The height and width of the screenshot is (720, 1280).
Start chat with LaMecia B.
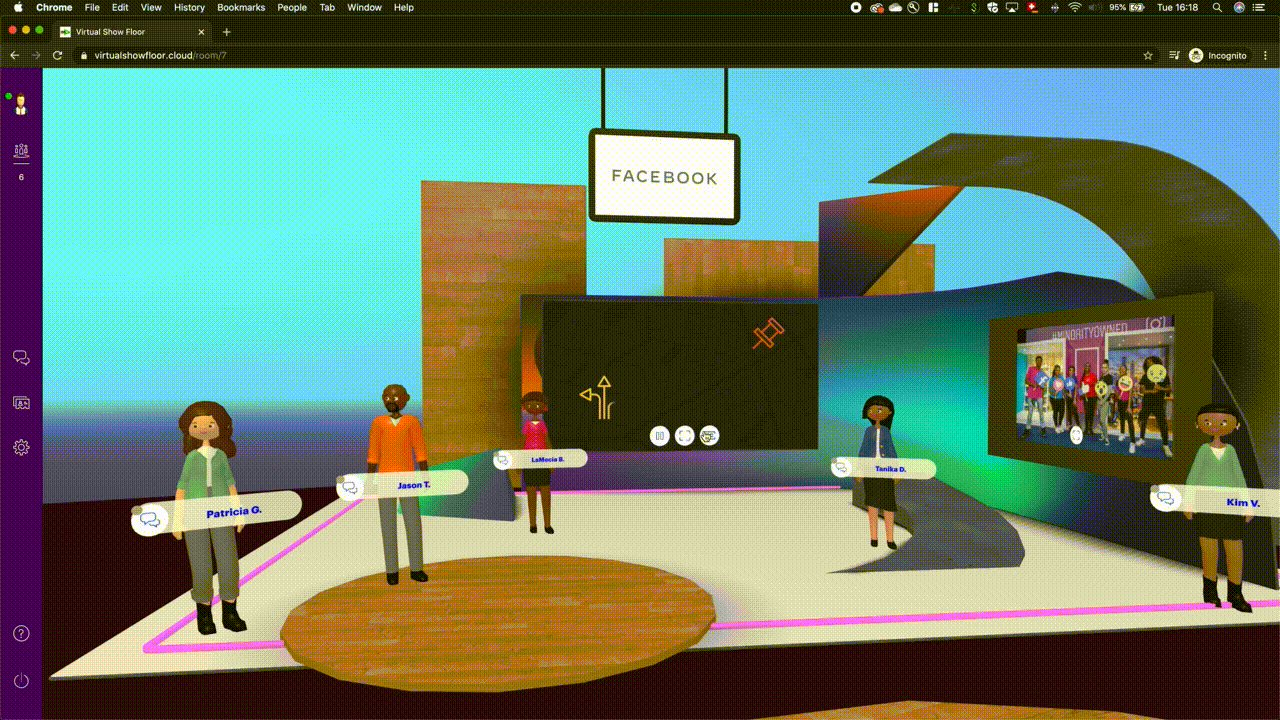504,461
